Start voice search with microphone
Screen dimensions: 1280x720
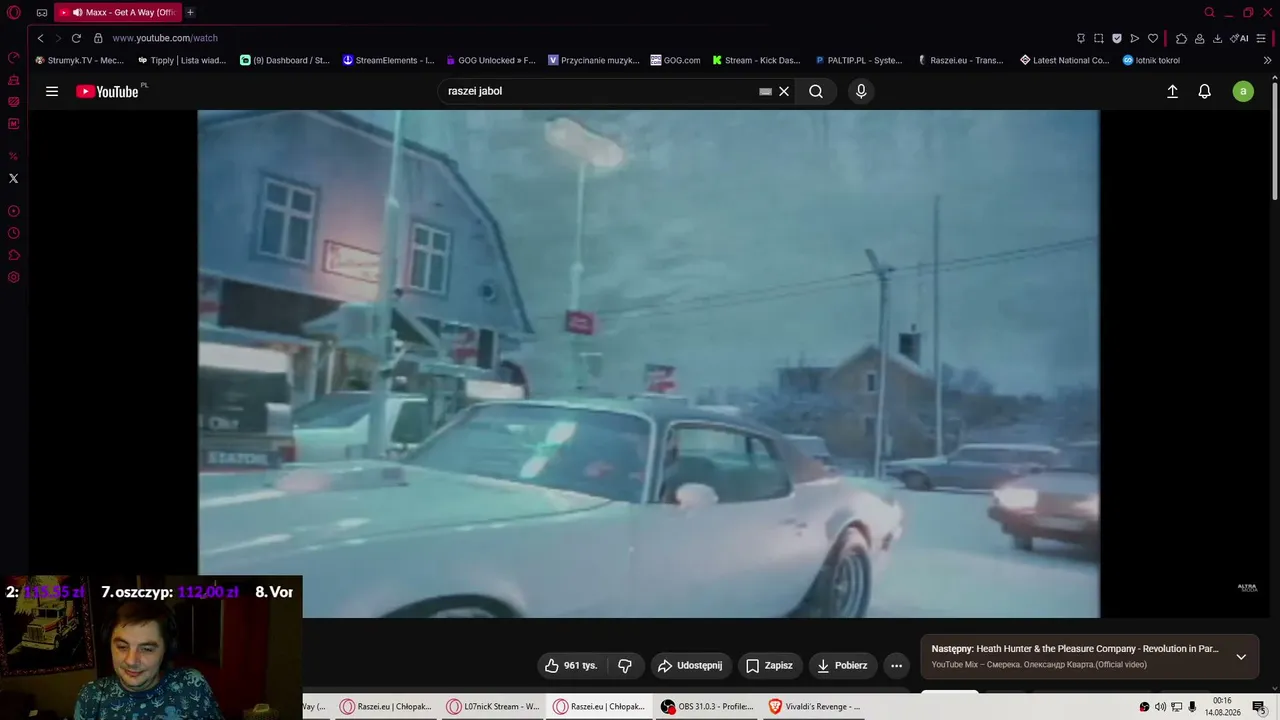click(x=861, y=91)
